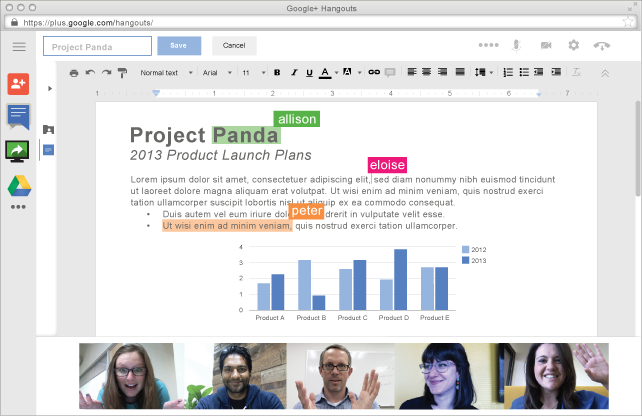Open the invite people icon in sidebar
642x416 pixels.
click(x=18, y=84)
